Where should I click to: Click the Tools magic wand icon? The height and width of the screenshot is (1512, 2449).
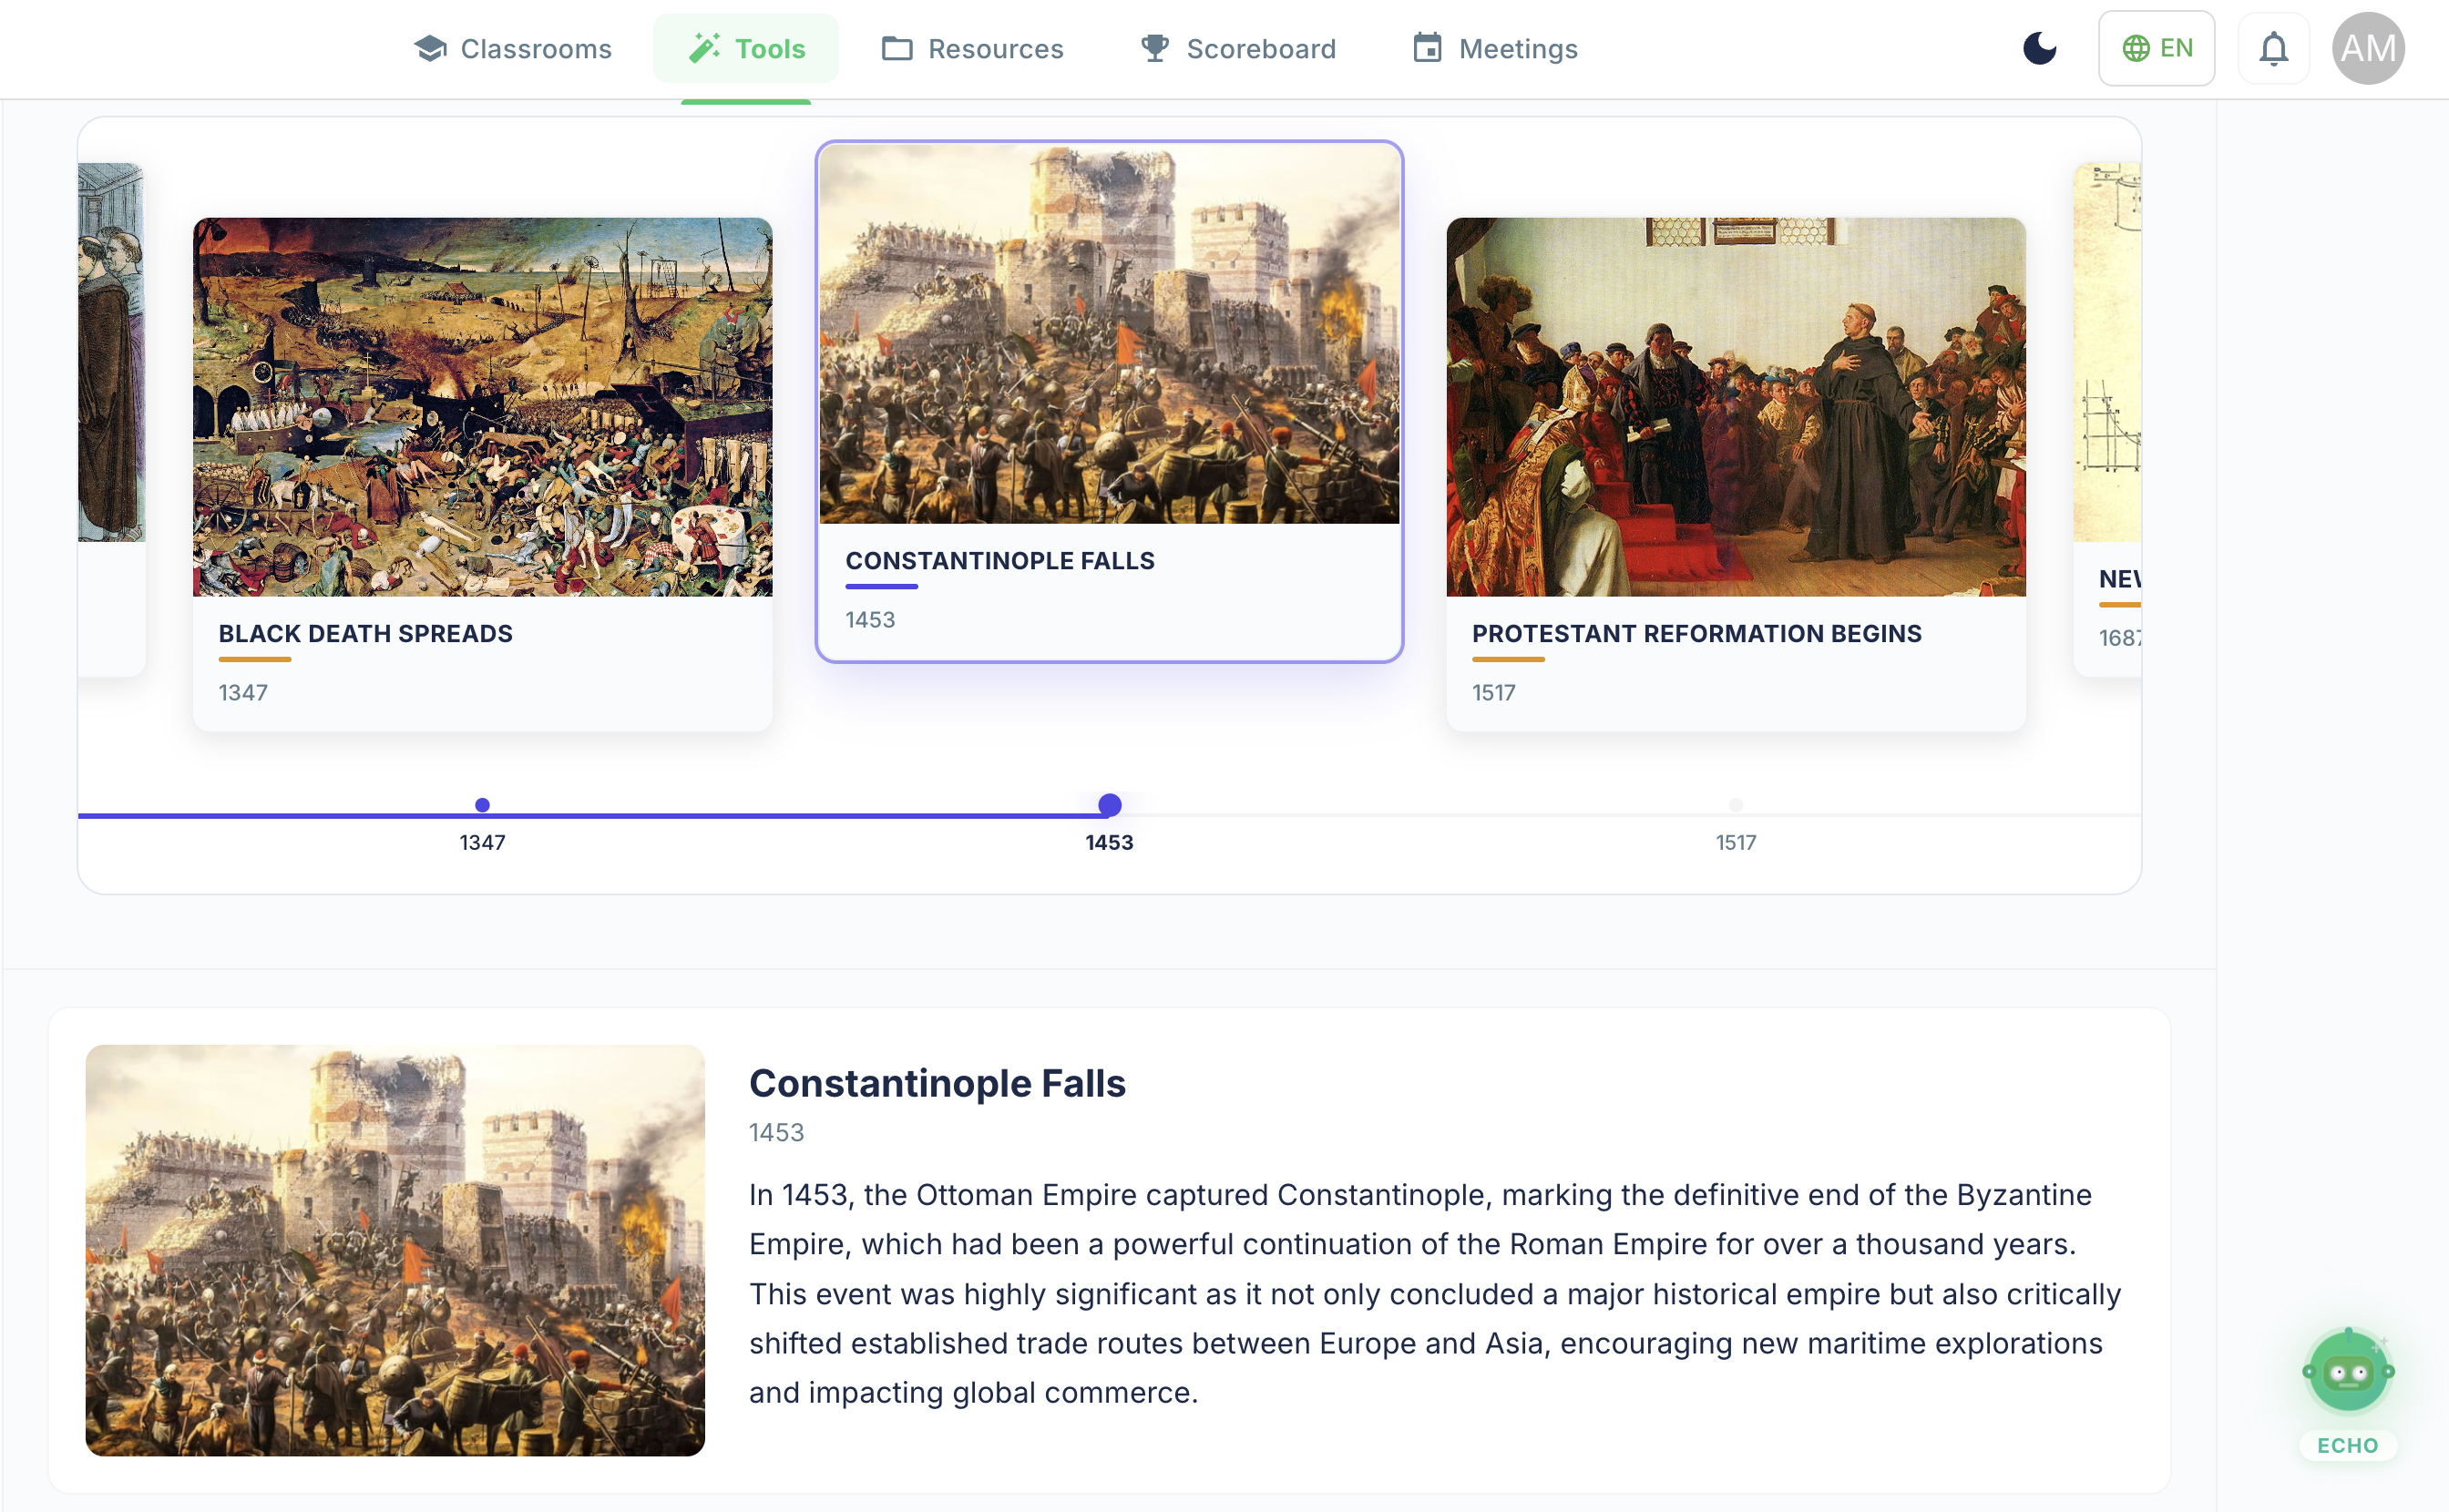click(x=705, y=48)
